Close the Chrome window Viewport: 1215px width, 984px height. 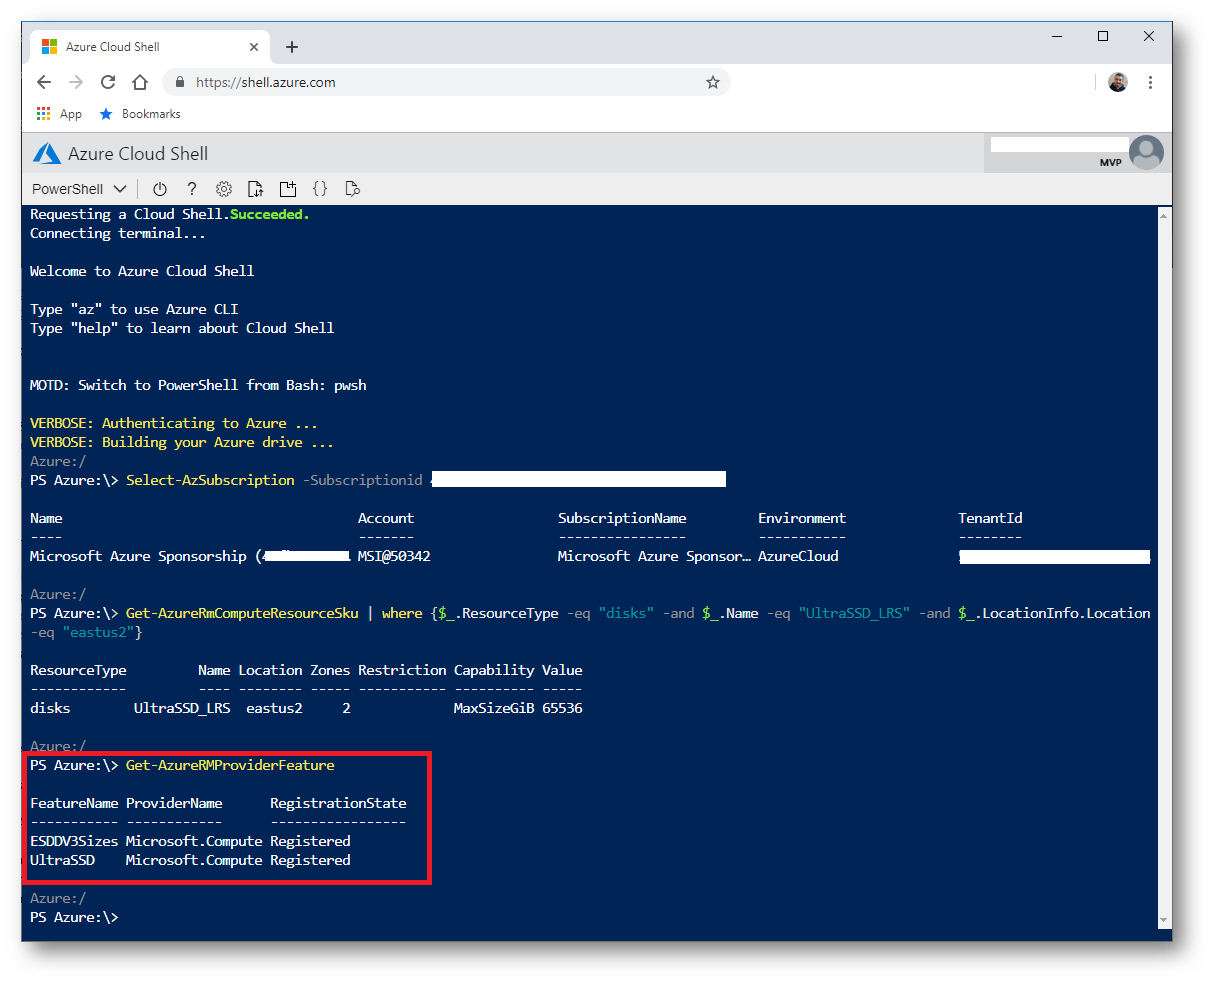tap(1149, 36)
